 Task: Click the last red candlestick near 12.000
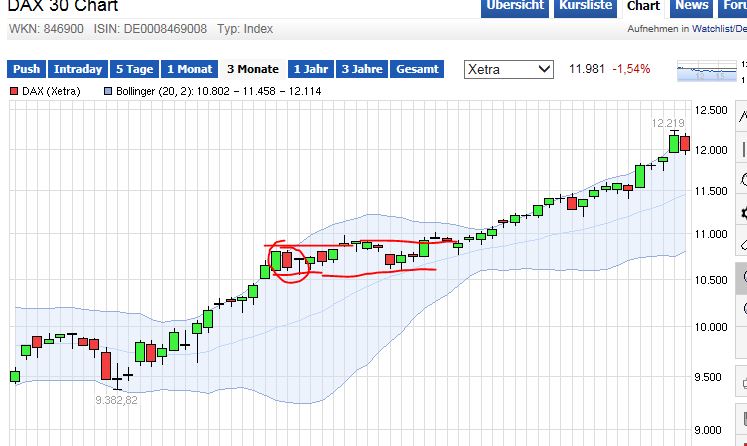click(685, 143)
